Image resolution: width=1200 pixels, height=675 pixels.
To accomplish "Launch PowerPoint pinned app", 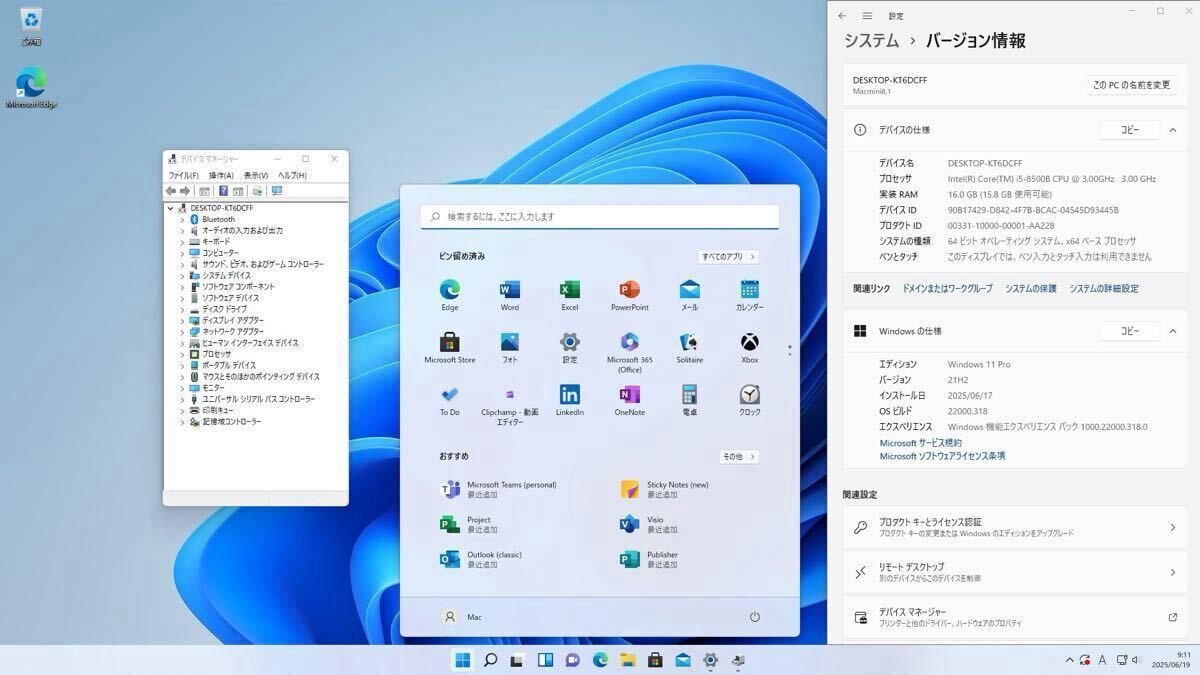I will pyautogui.click(x=630, y=290).
